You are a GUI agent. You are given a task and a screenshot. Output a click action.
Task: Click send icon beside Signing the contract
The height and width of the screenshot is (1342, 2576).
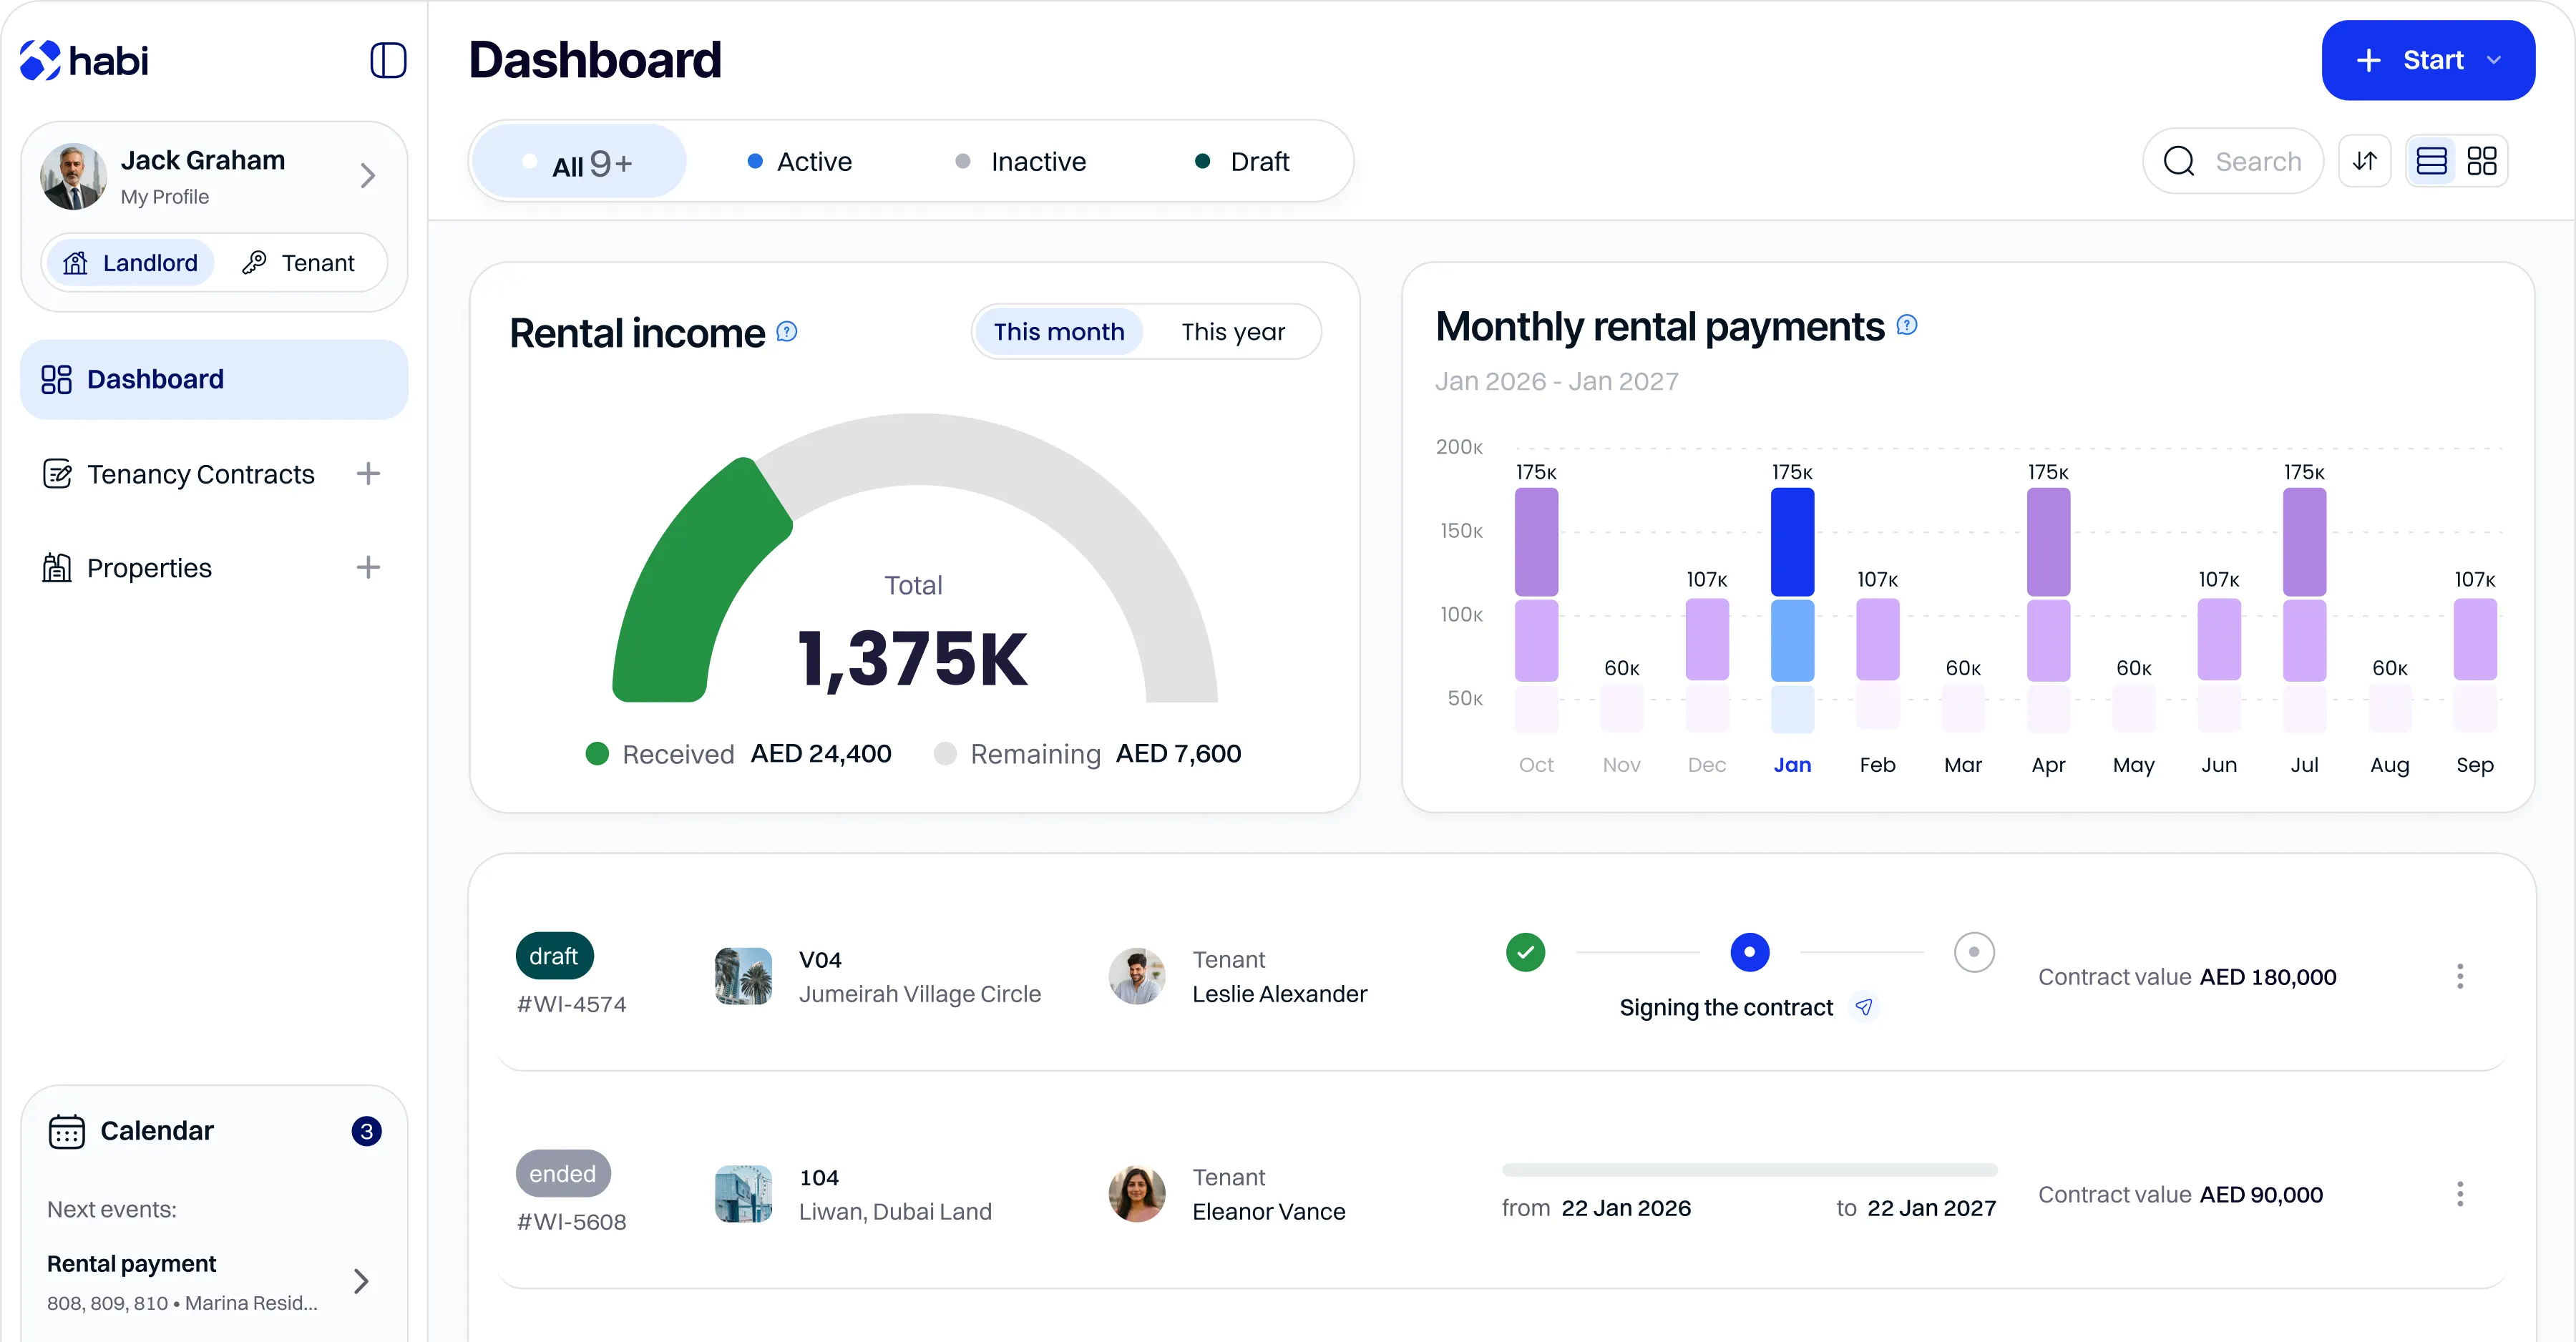tap(1864, 1007)
